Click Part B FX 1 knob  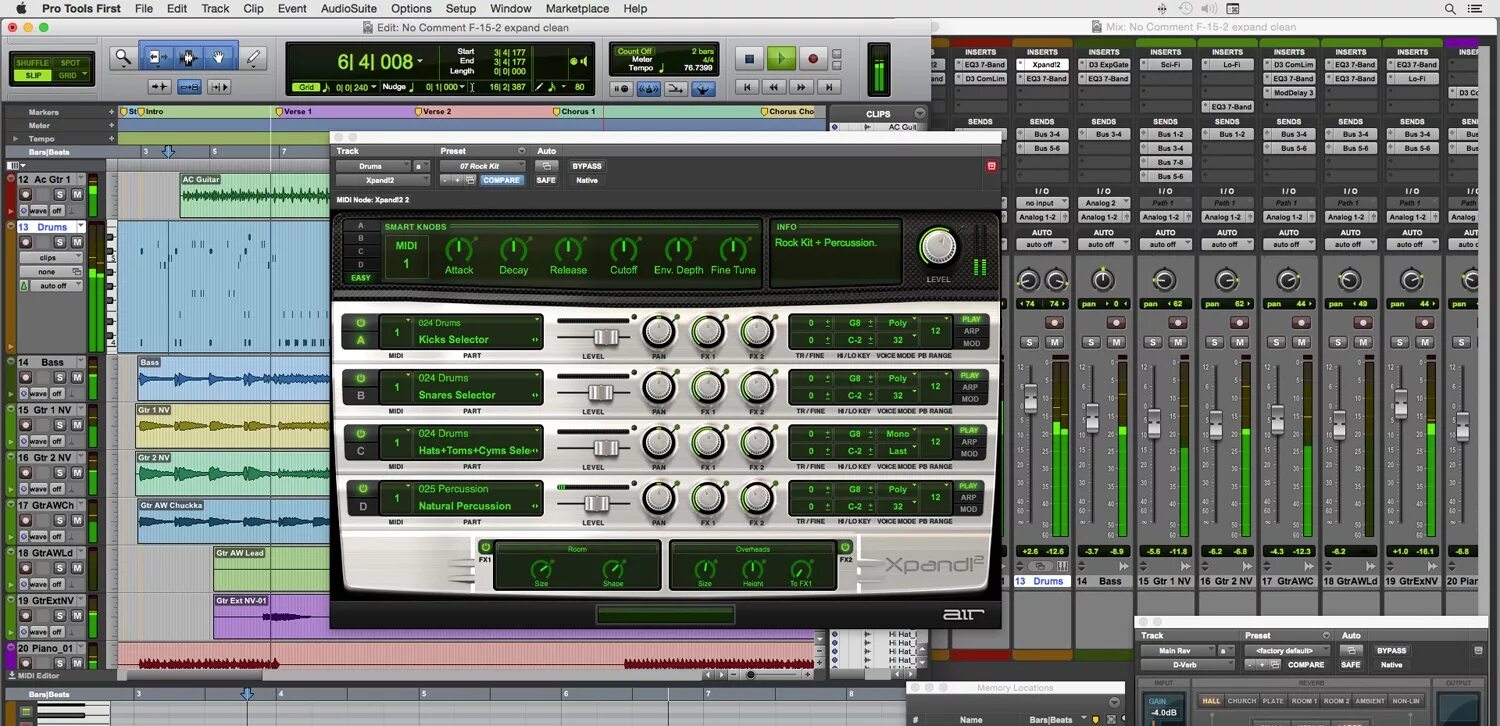(x=708, y=387)
